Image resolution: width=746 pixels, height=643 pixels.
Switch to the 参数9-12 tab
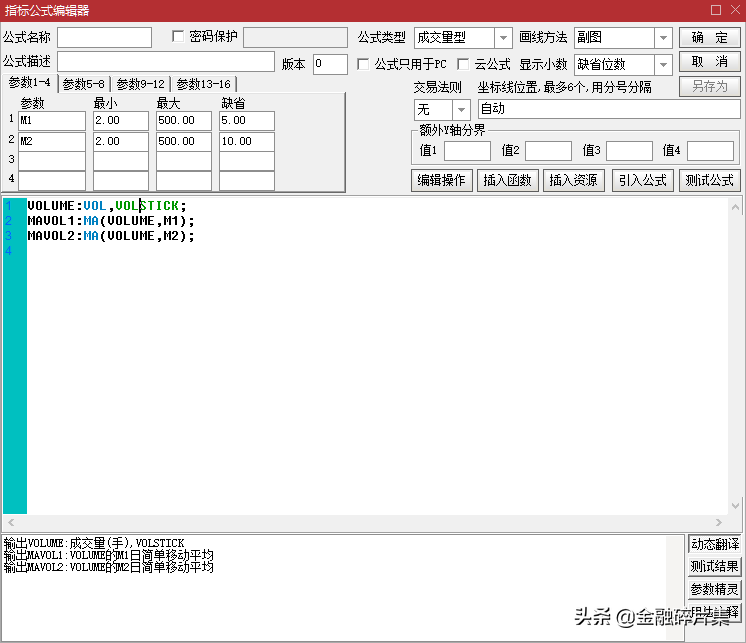point(140,84)
